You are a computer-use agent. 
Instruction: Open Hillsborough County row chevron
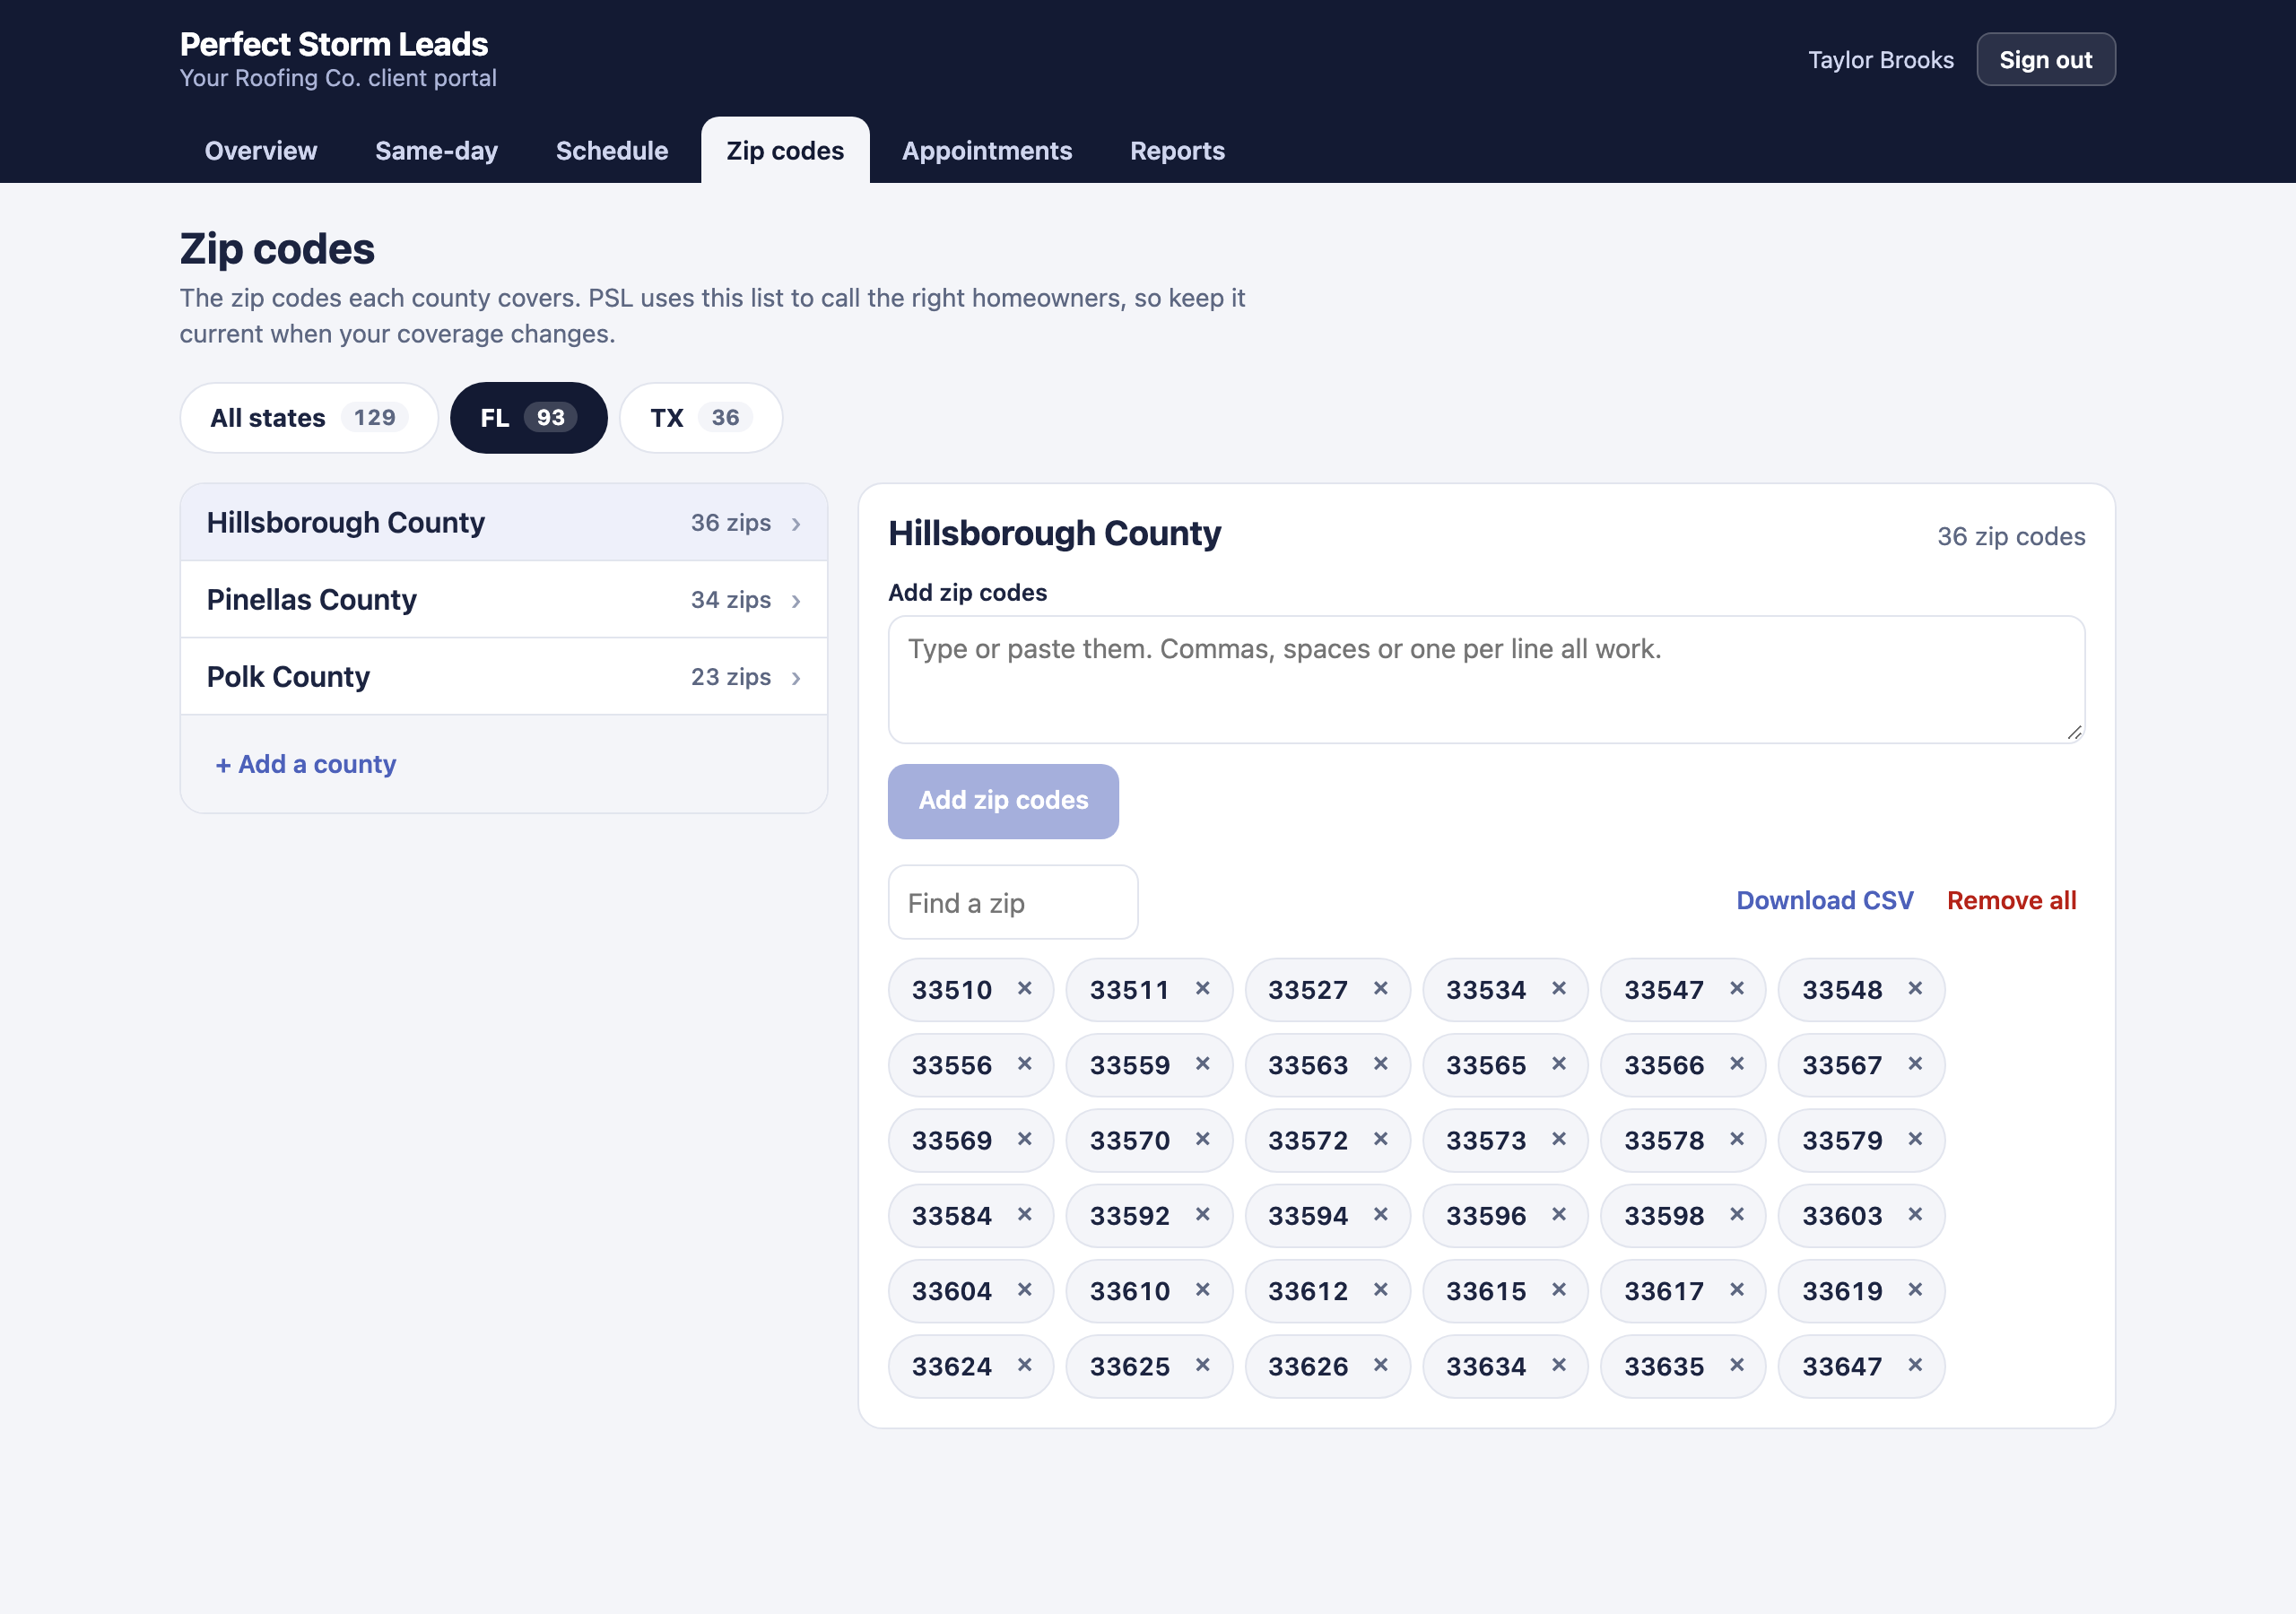[x=796, y=524]
